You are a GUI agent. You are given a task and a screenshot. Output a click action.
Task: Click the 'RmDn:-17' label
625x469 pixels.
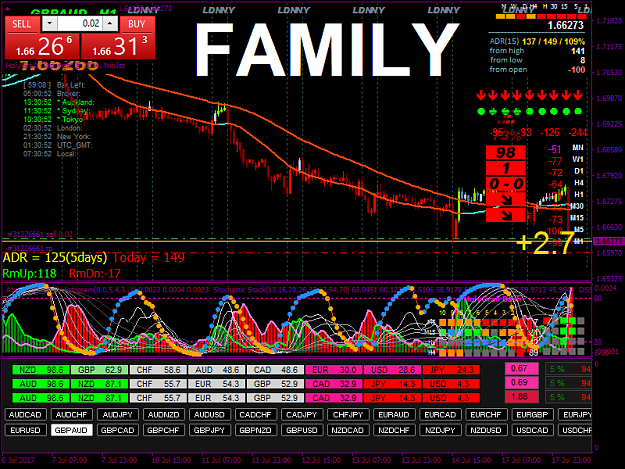(x=95, y=274)
